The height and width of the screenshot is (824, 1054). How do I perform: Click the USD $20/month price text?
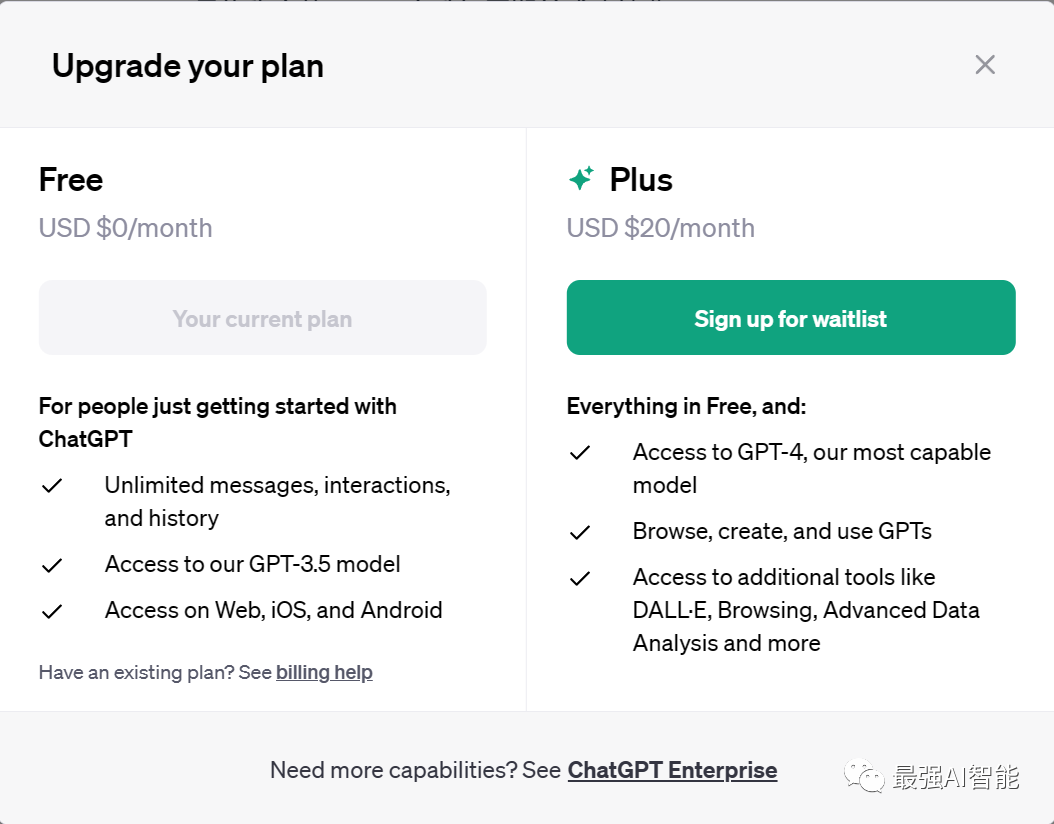660,228
